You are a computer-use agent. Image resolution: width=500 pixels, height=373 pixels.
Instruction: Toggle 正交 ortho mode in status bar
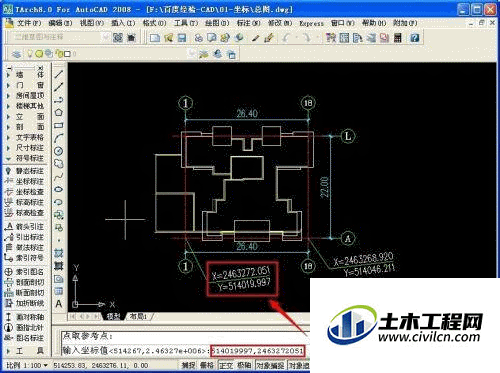(x=226, y=365)
